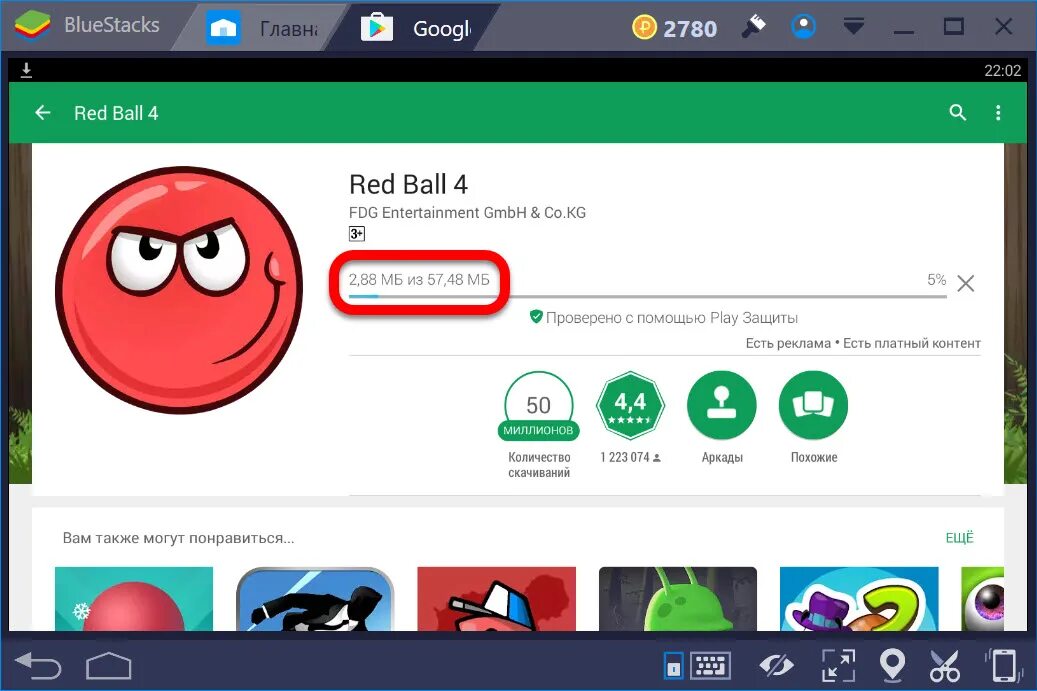1037x691 pixels.
Task: Open the BlueStacks account profile icon
Action: (803, 27)
